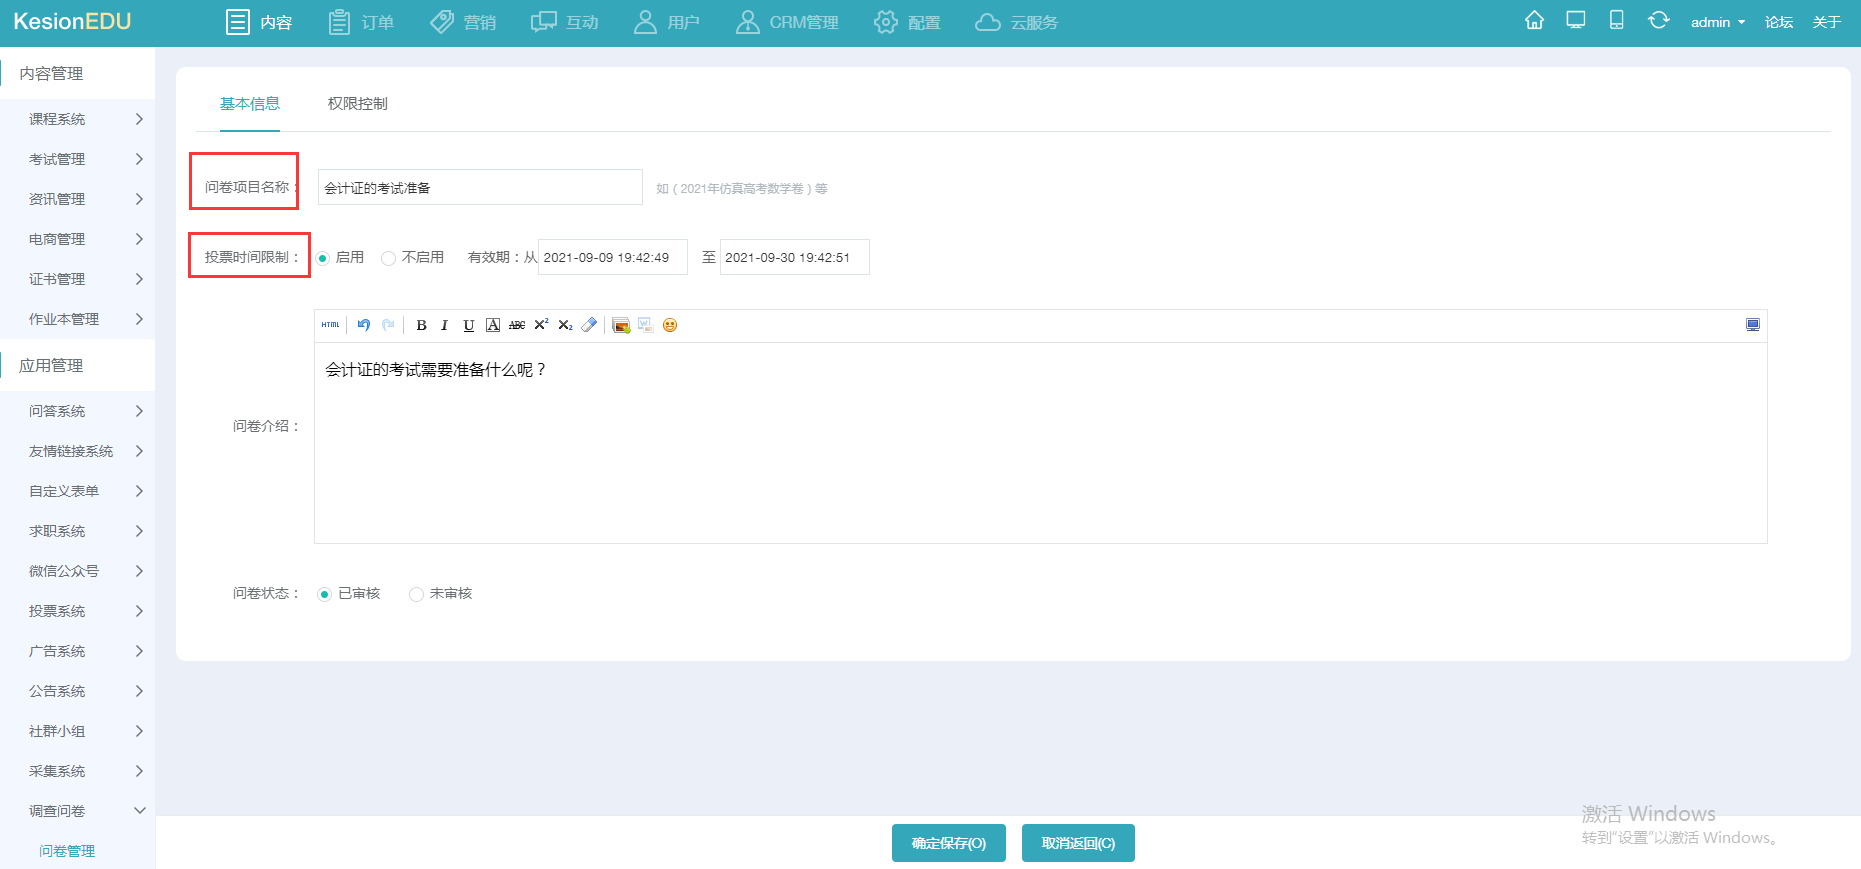Viewport: 1861px width, 869px height.
Task: Insert an emoticon using the smiley icon
Action: pos(670,325)
